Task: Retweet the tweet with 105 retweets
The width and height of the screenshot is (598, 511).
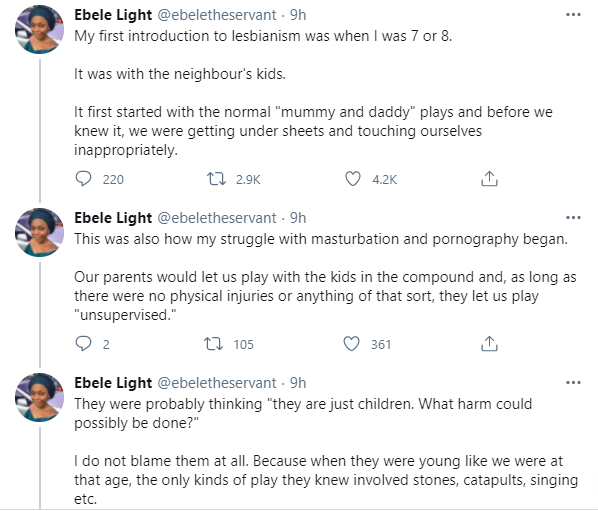Action: [214, 344]
